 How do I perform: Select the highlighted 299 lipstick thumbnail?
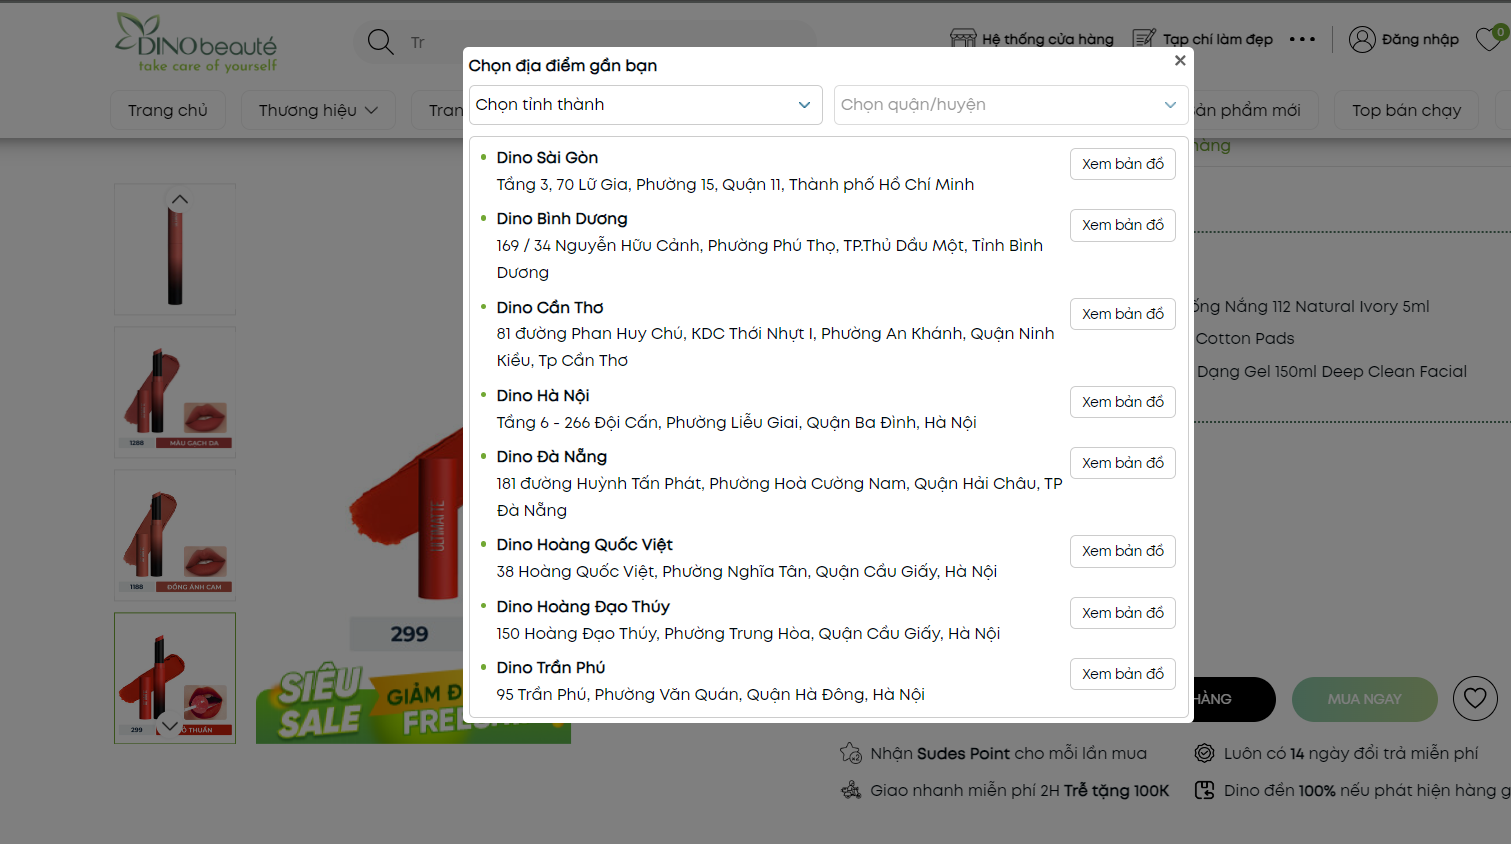[x=175, y=678]
